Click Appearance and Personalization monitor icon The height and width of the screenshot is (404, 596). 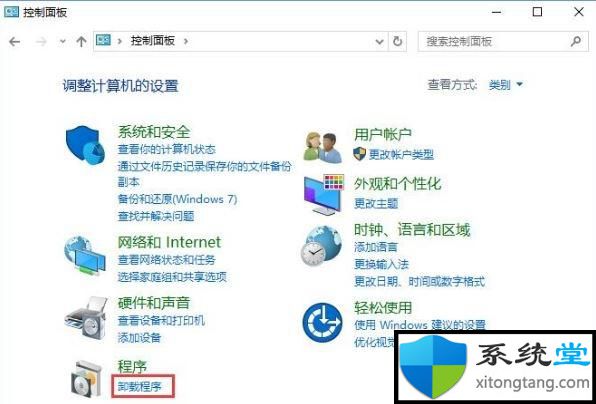pos(323,195)
